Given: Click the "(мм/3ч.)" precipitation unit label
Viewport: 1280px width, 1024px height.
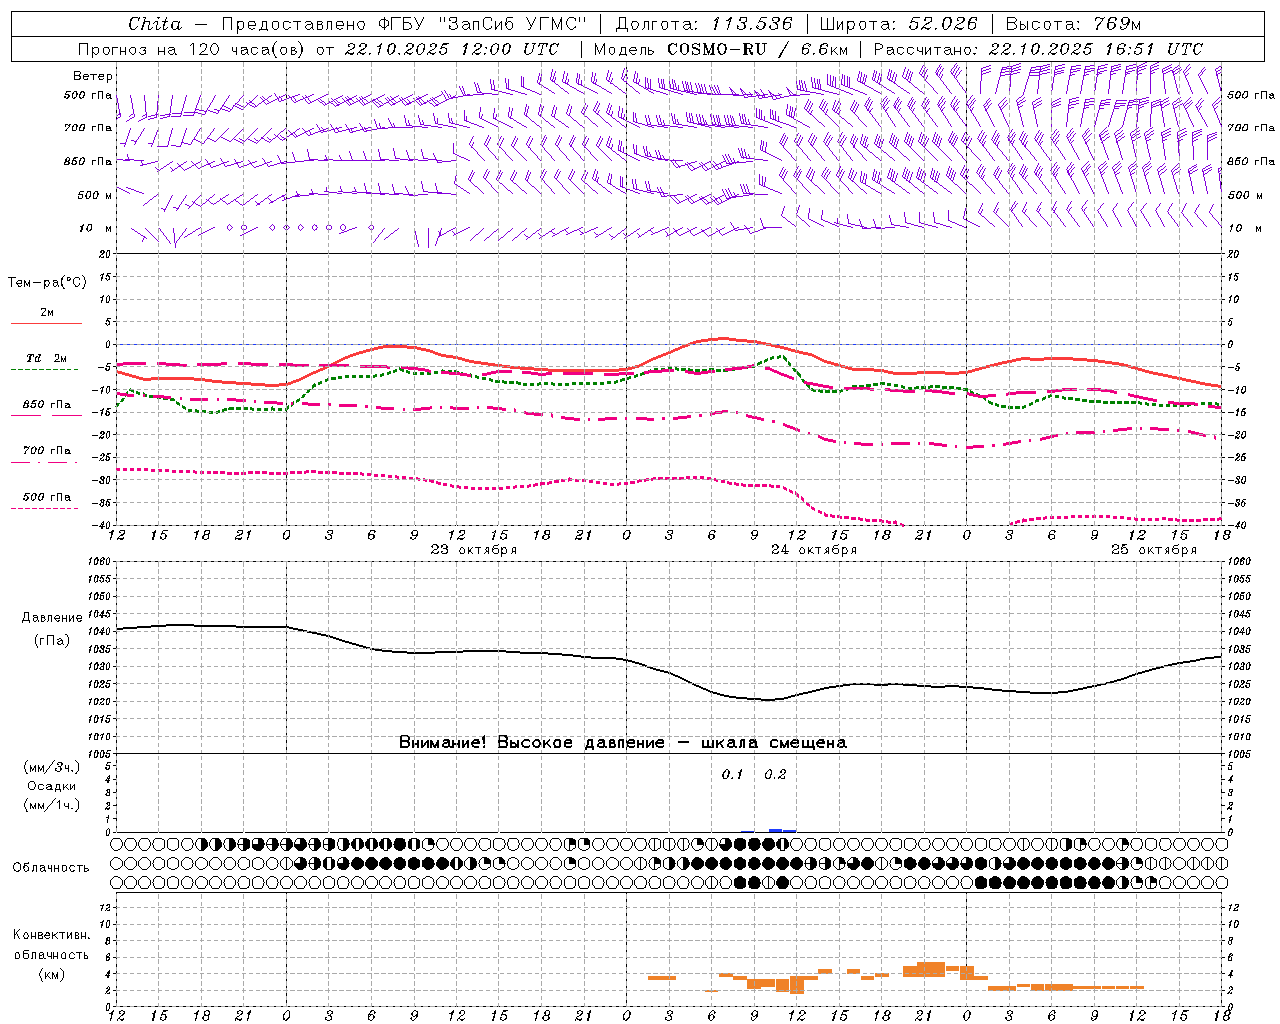Looking at the screenshot, I should (52, 768).
